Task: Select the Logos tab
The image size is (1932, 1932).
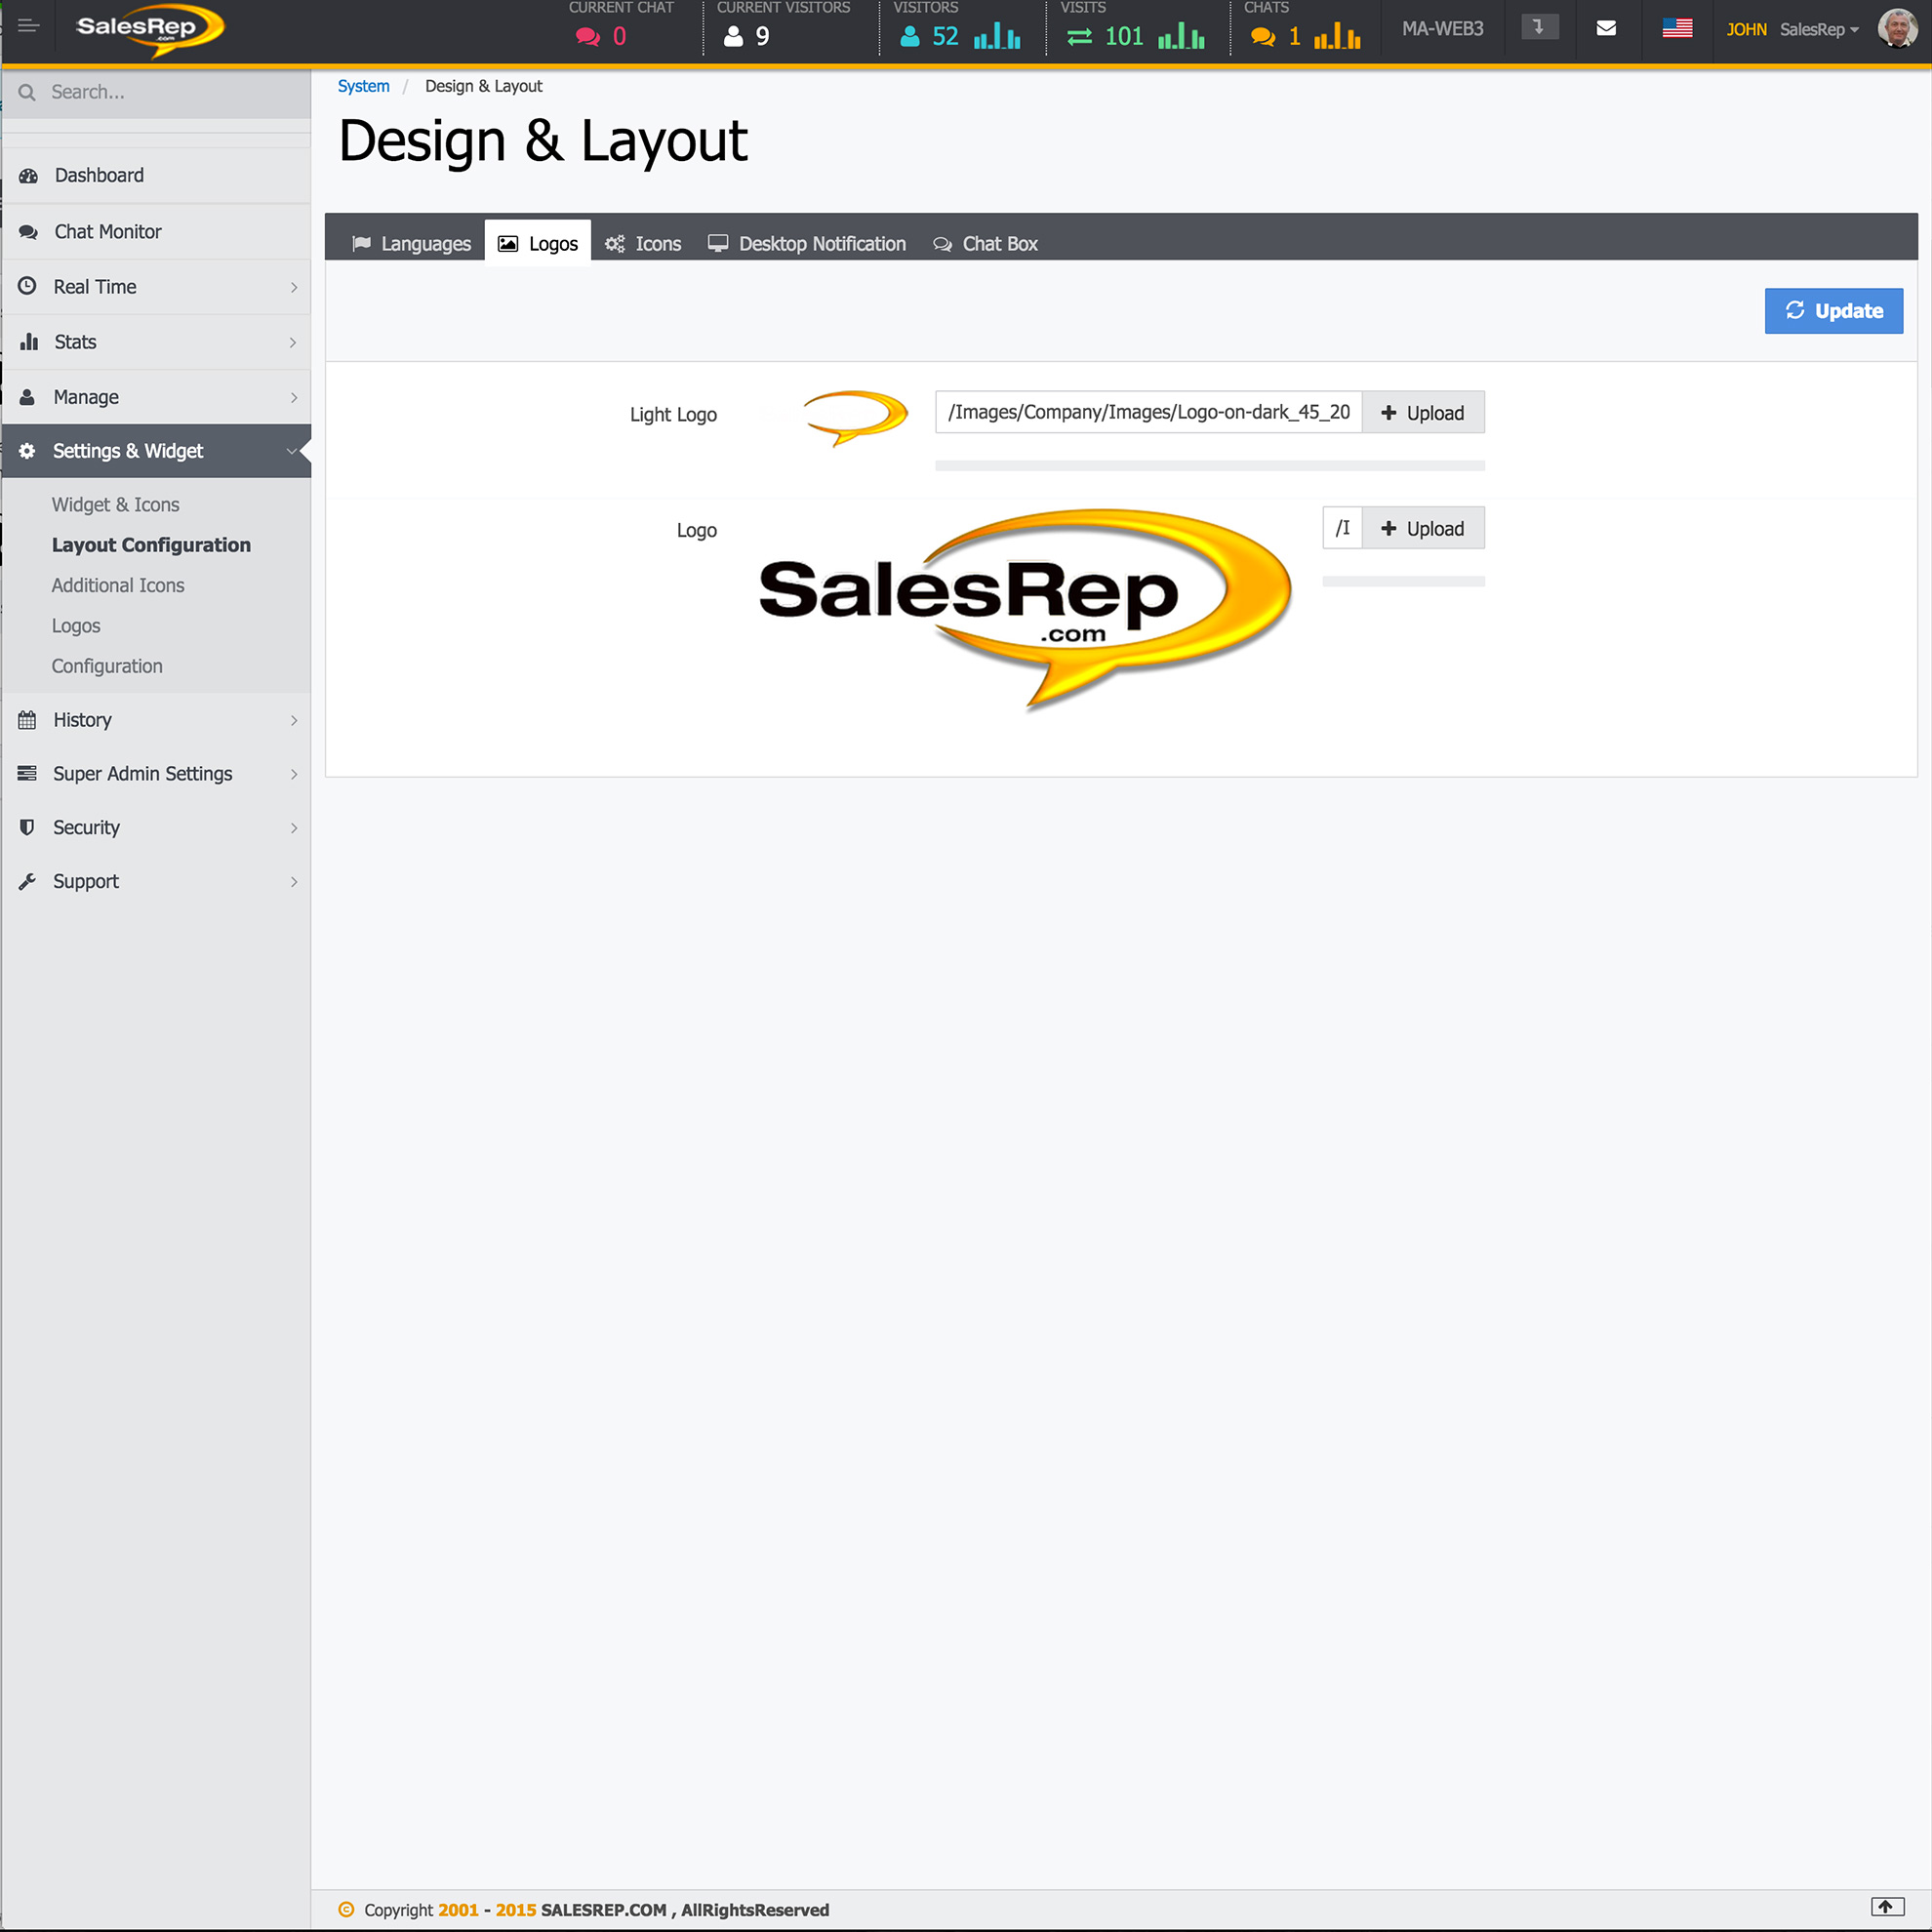Action: [538, 243]
